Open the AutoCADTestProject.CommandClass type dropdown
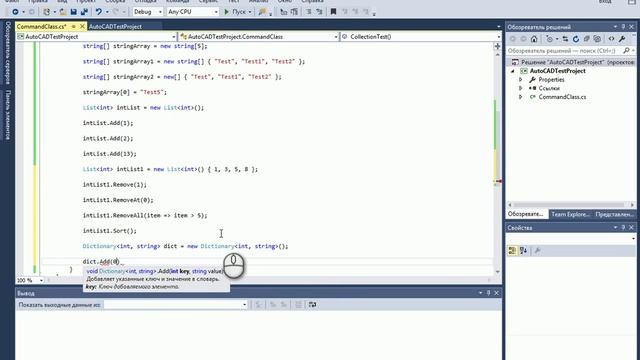Viewport: 640px width, 360px height. click(x=259, y=37)
